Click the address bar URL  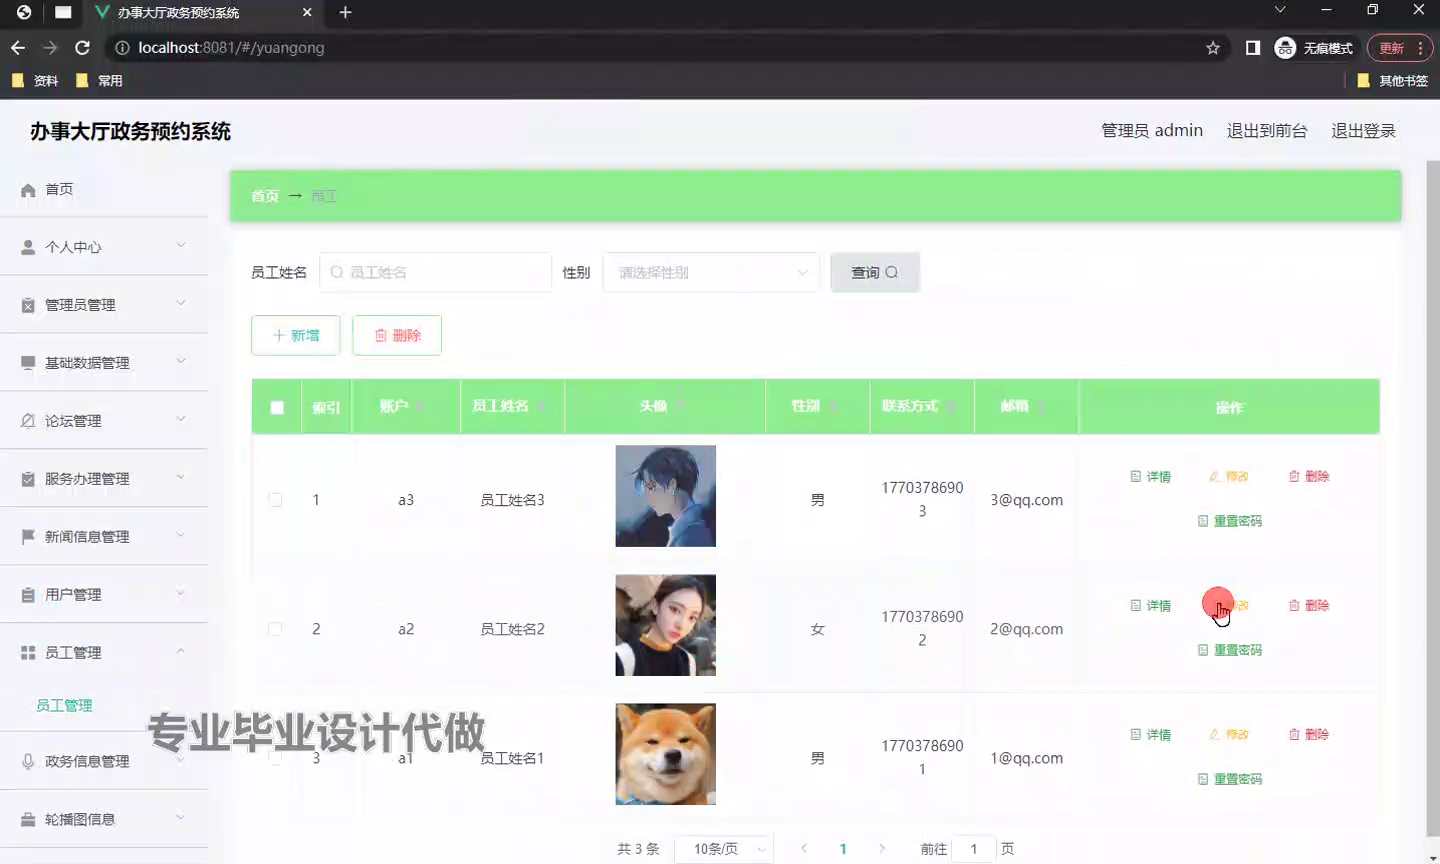point(231,48)
